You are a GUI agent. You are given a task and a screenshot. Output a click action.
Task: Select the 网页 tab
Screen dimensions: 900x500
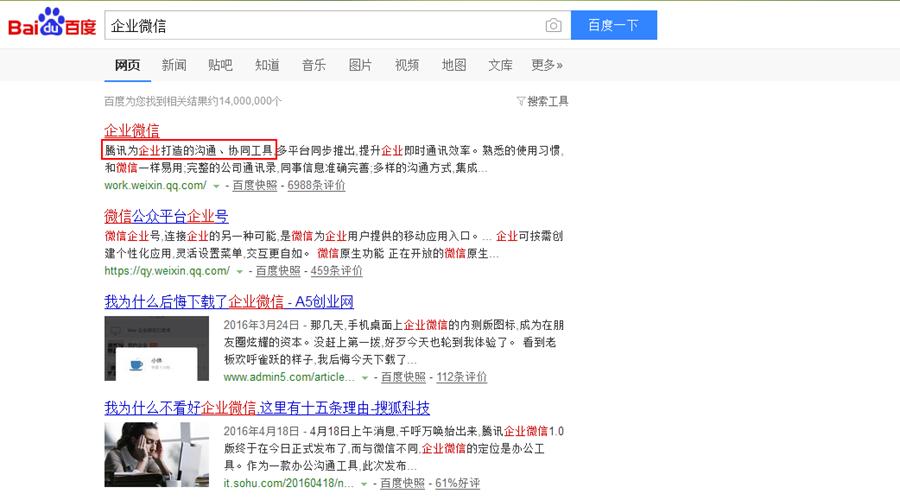tap(127, 65)
